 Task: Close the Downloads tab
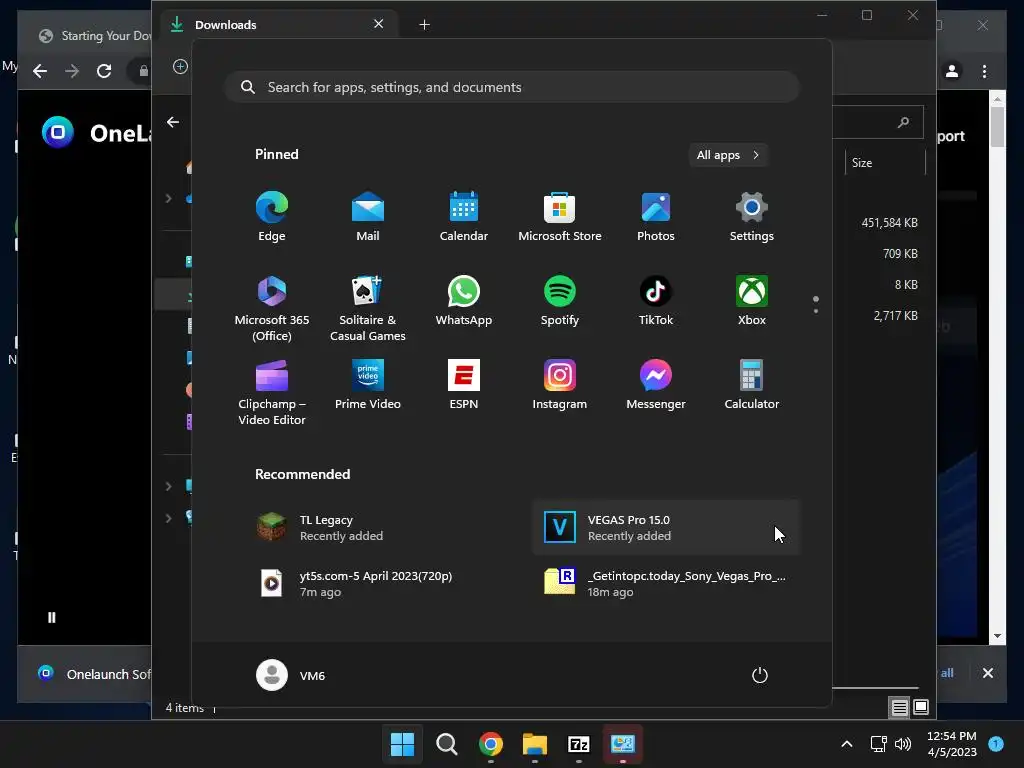click(378, 24)
